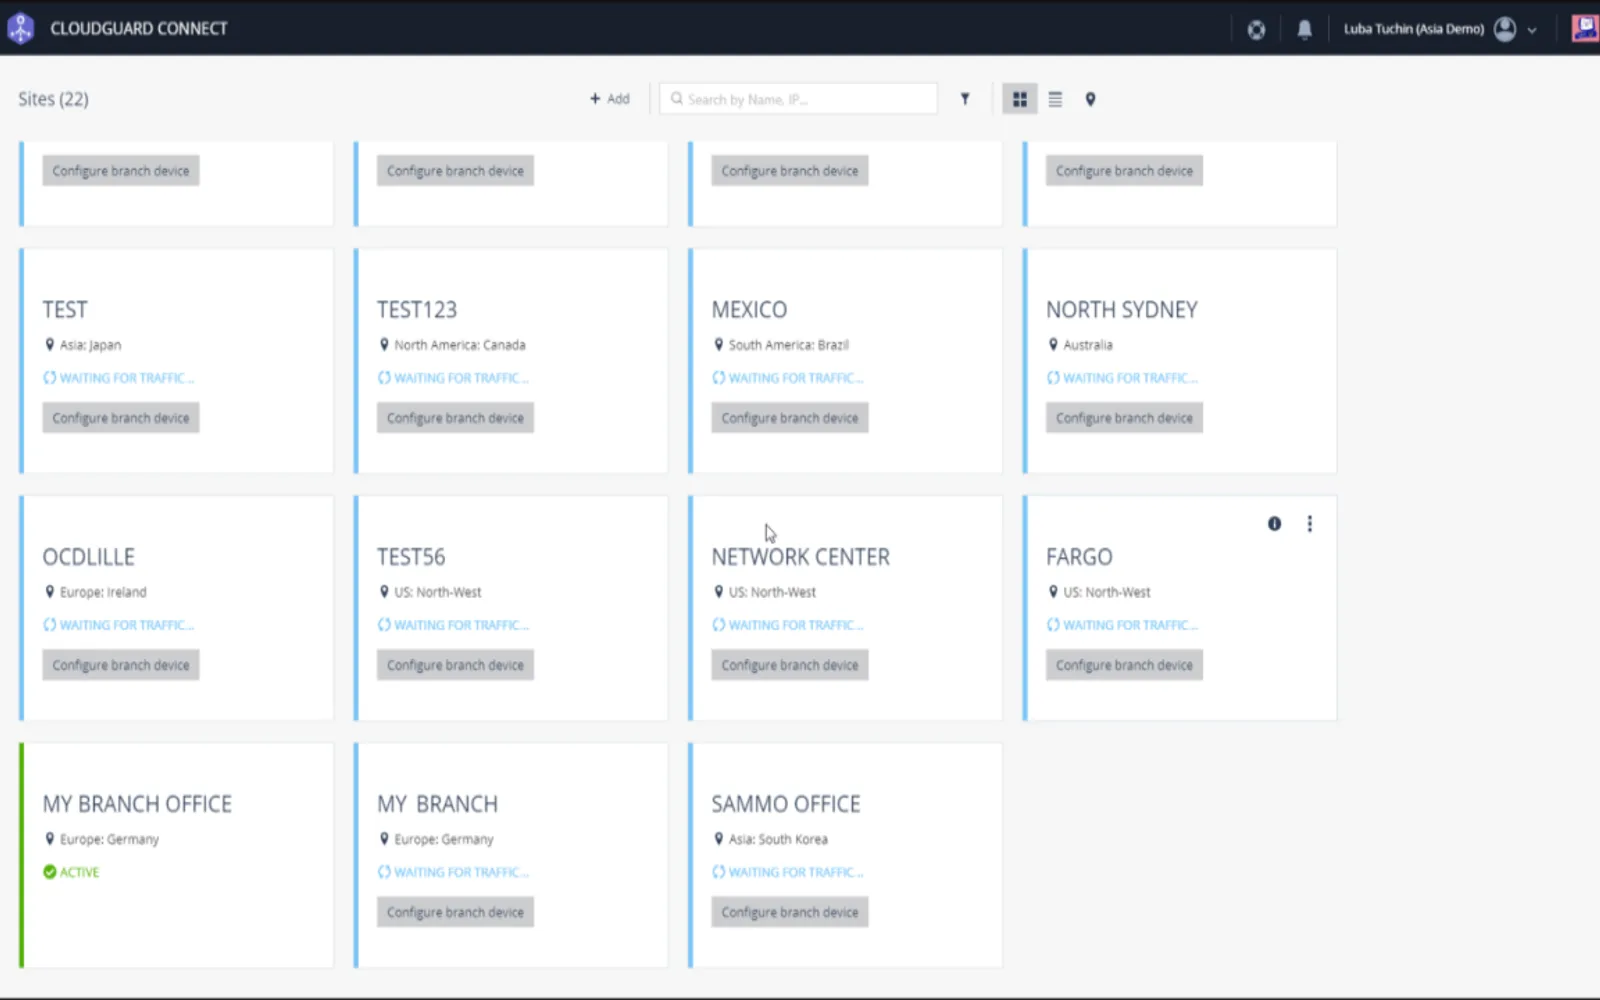Configure branch device for NETWORK CENTER
The width and height of the screenshot is (1600, 1000).
point(790,665)
